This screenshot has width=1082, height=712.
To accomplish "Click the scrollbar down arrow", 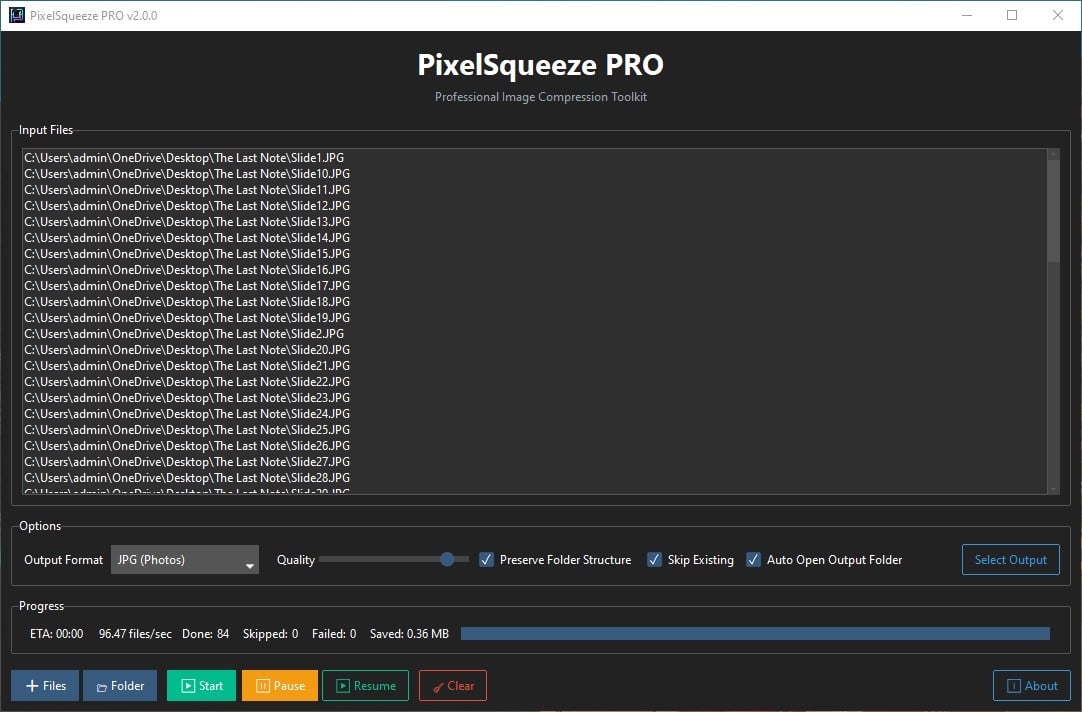I will click(x=1053, y=490).
